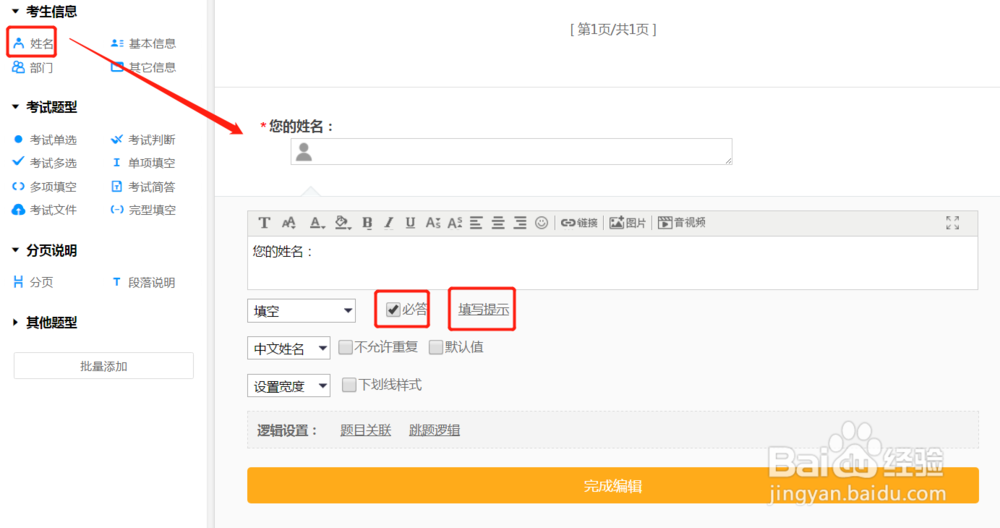Insert 音视频 media
Image resolution: width=1000 pixels, height=528 pixels.
point(682,223)
